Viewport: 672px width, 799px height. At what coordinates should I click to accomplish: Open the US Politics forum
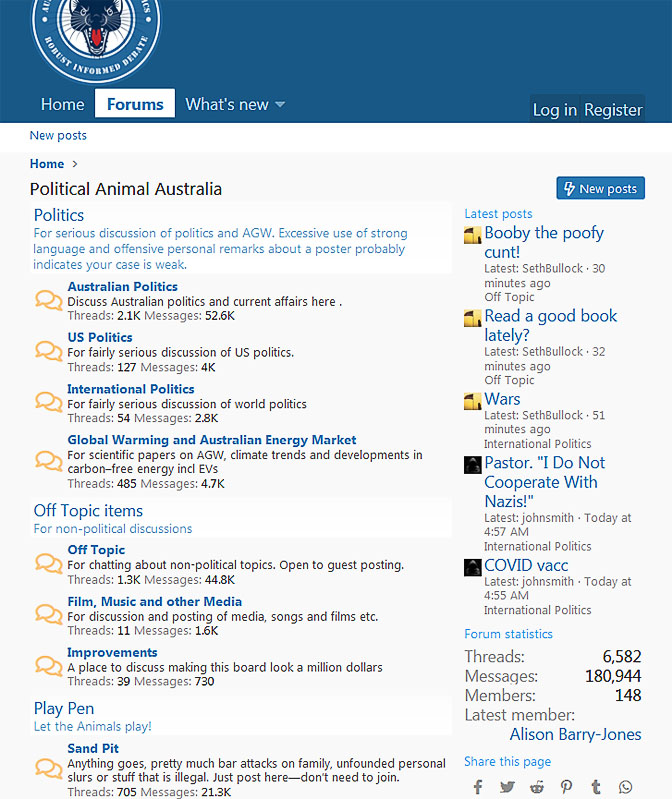click(100, 337)
